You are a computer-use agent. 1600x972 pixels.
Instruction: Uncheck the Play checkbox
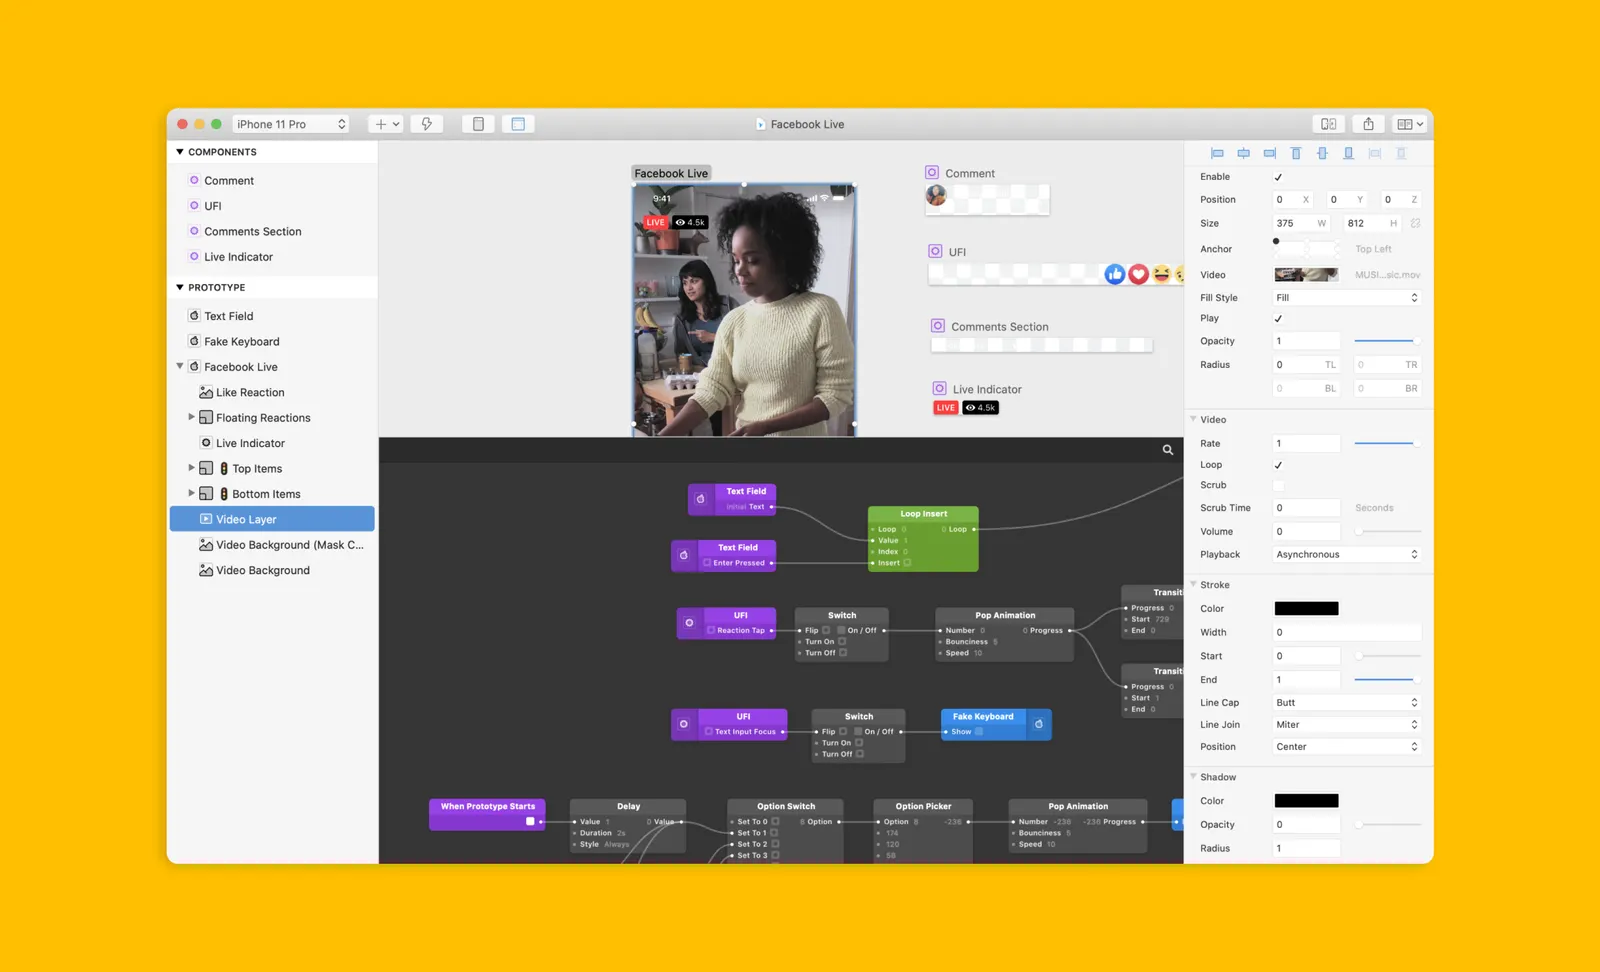(1278, 319)
